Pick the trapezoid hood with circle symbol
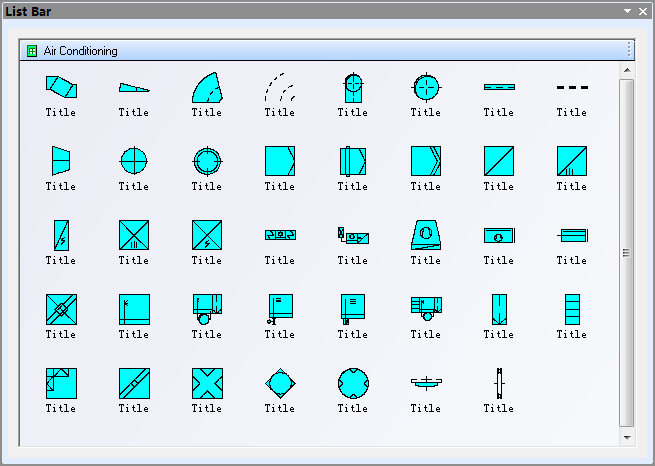The height and width of the screenshot is (466, 655). pos(425,235)
